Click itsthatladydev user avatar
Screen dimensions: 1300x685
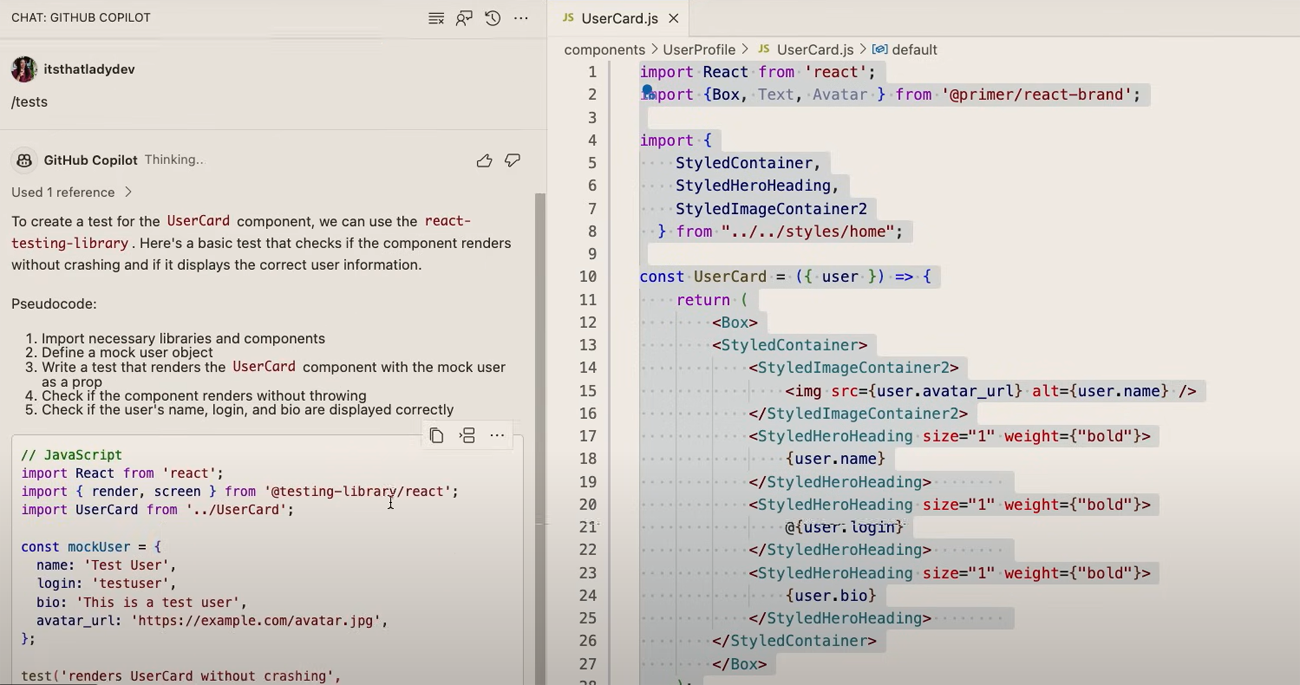pos(24,69)
